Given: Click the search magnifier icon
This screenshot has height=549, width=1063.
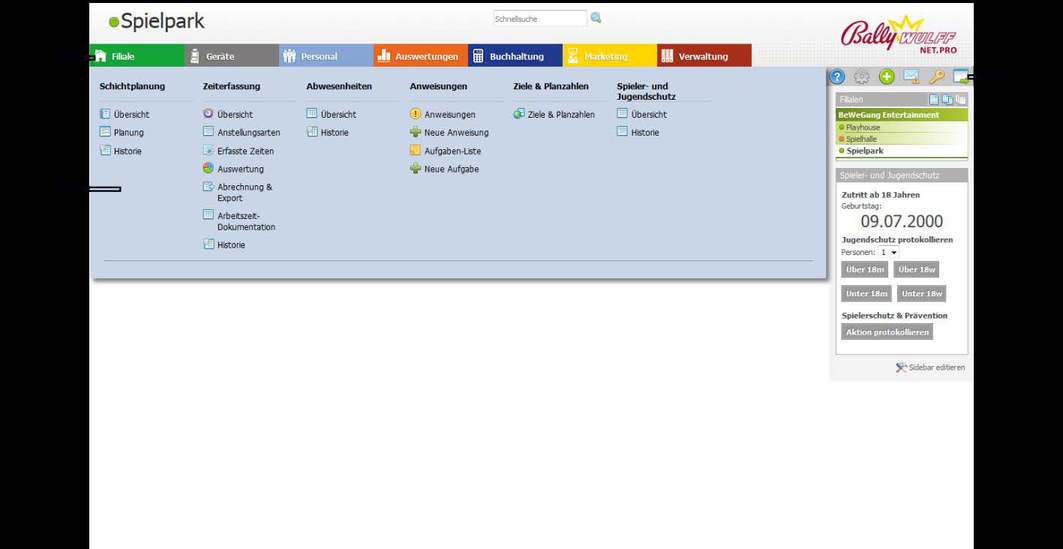Looking at the screenshot, I should pos(596,18).
